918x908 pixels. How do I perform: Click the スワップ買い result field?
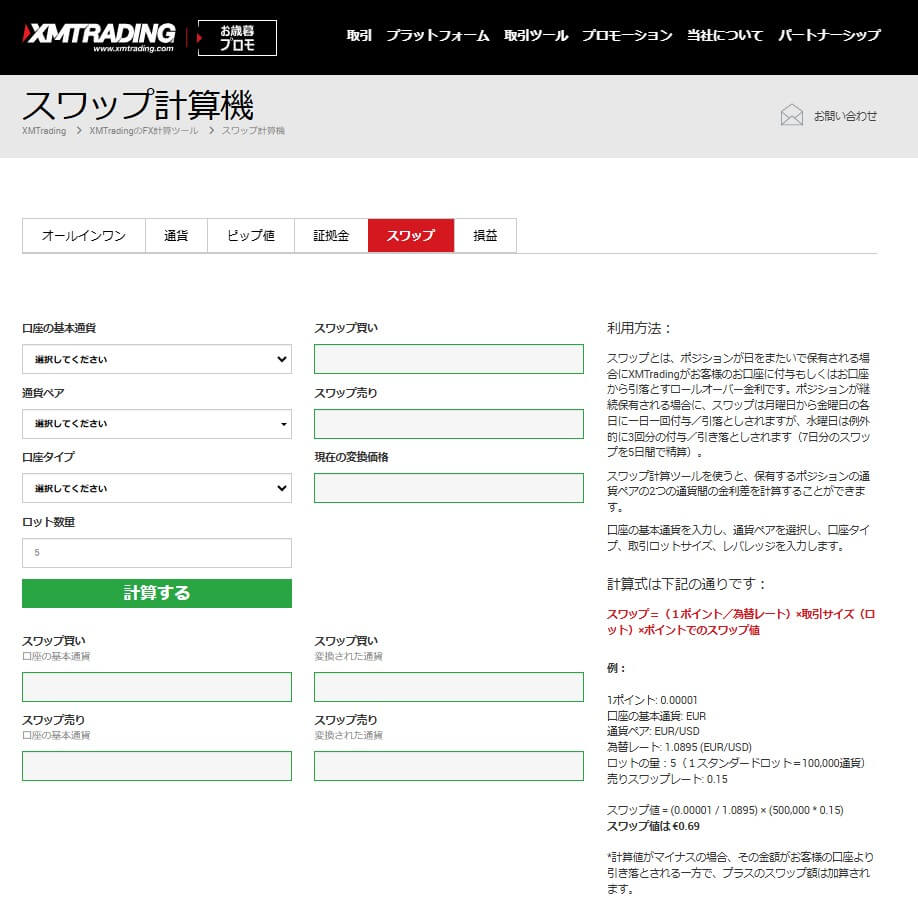449,357
